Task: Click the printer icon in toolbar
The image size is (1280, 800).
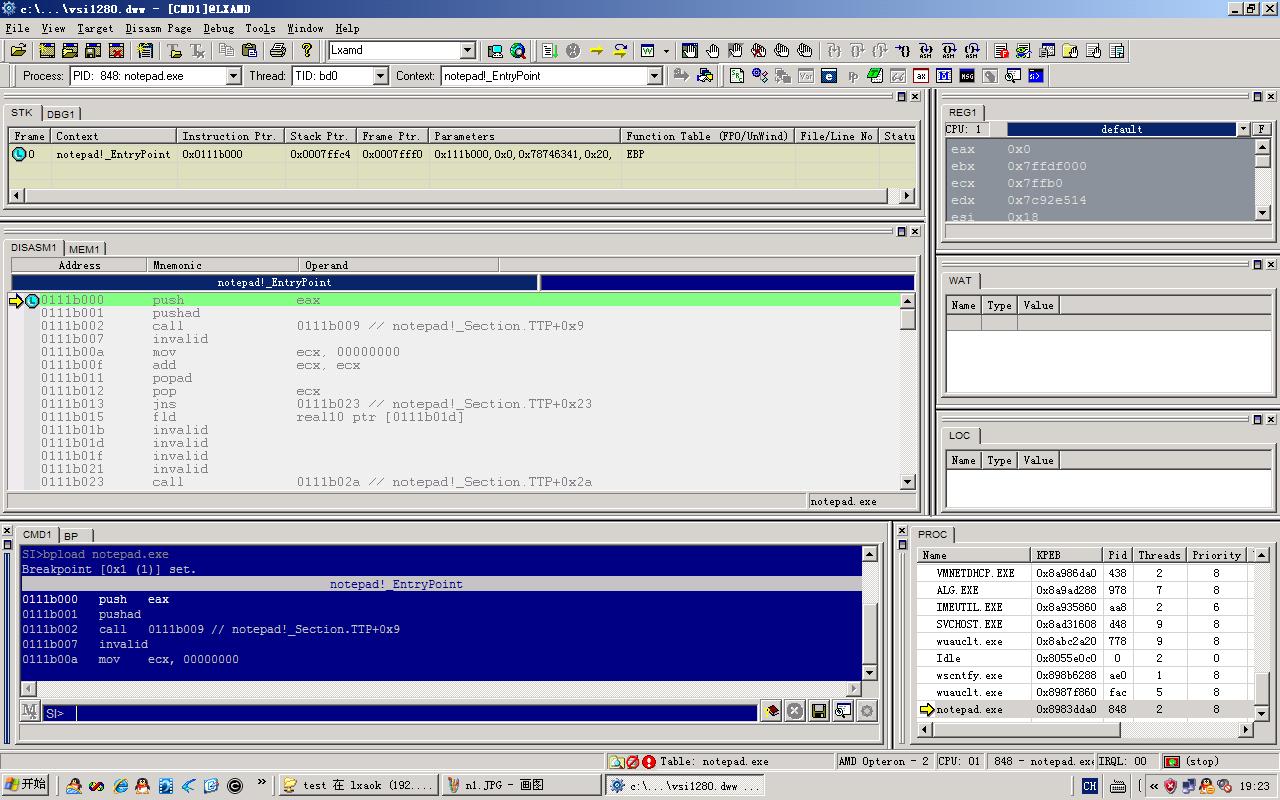Action: tap(278, 51)
